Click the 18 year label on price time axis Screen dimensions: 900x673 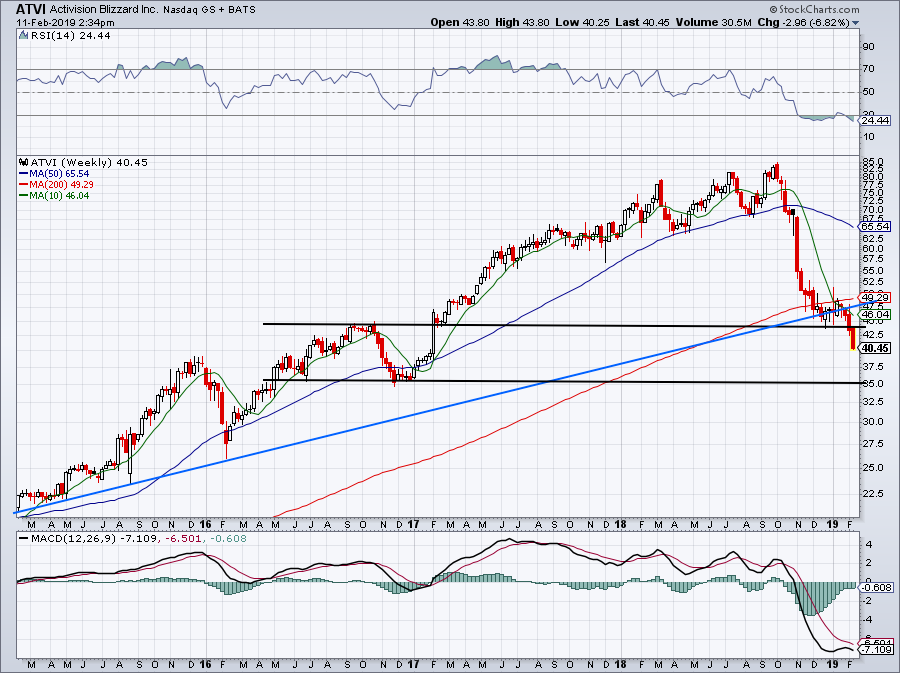pos(620,524)
